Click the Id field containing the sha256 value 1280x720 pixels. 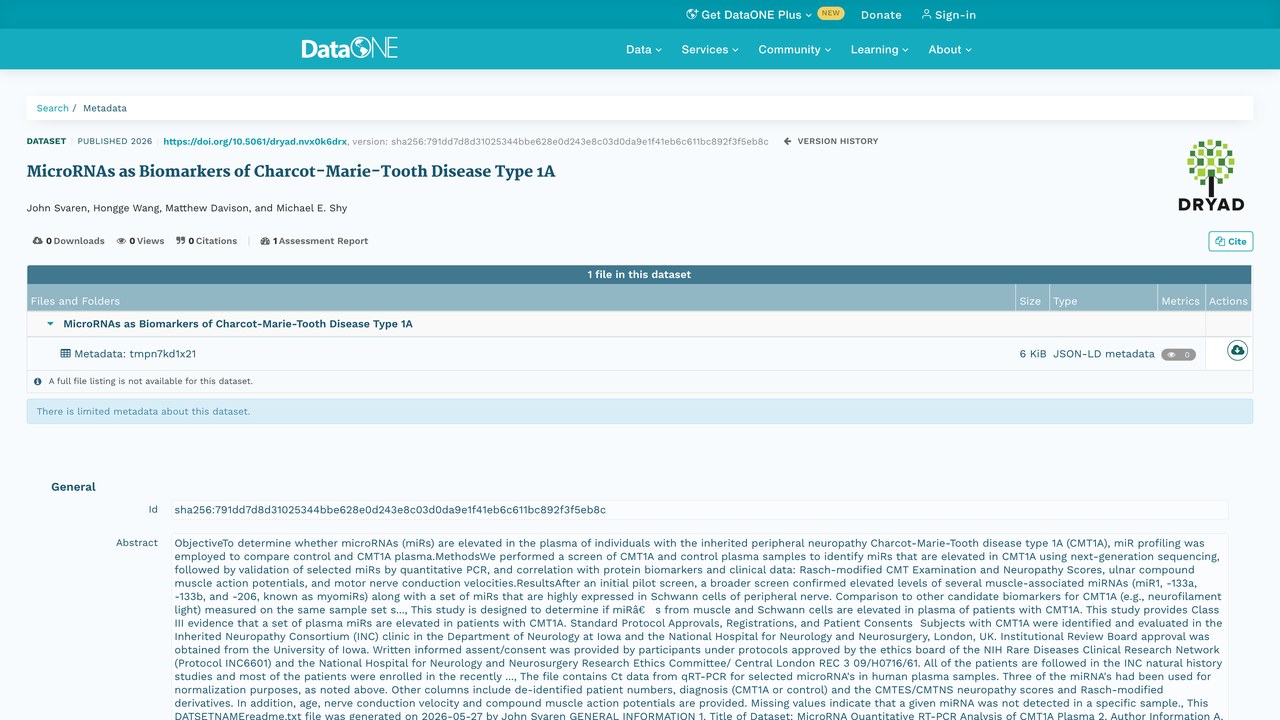pos(699,510)
